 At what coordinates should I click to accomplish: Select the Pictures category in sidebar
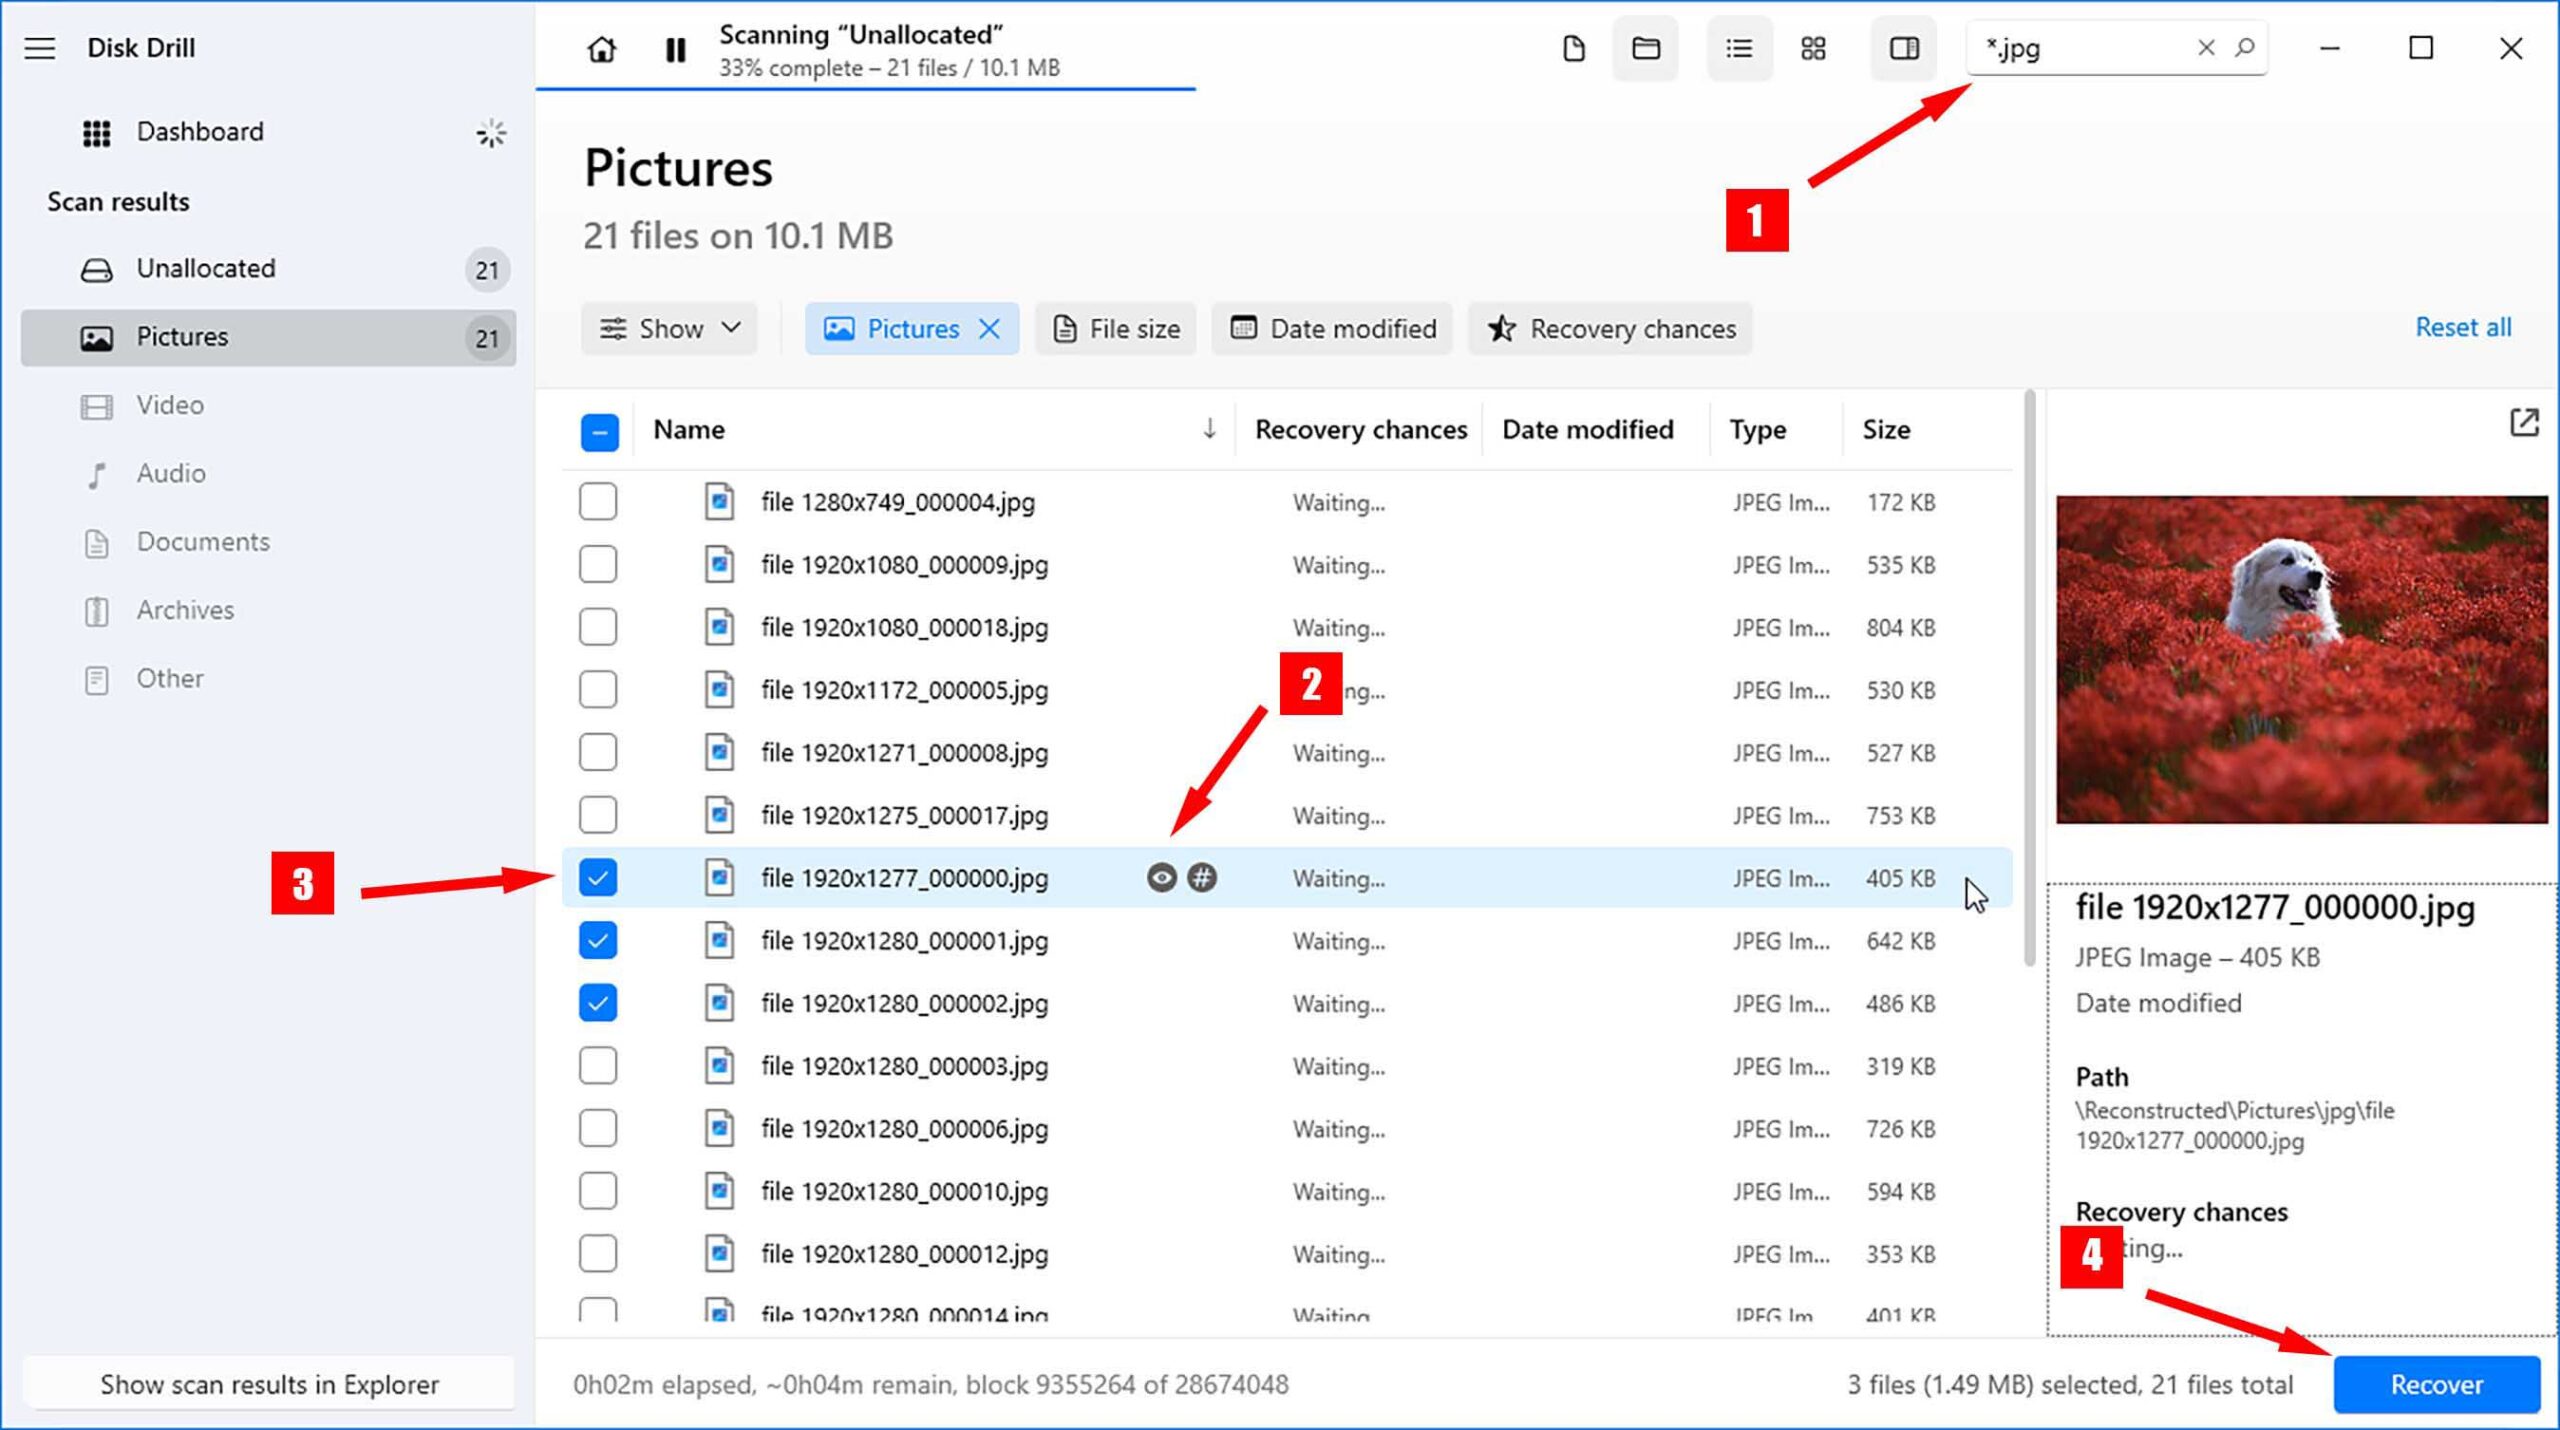coord(183,338)
